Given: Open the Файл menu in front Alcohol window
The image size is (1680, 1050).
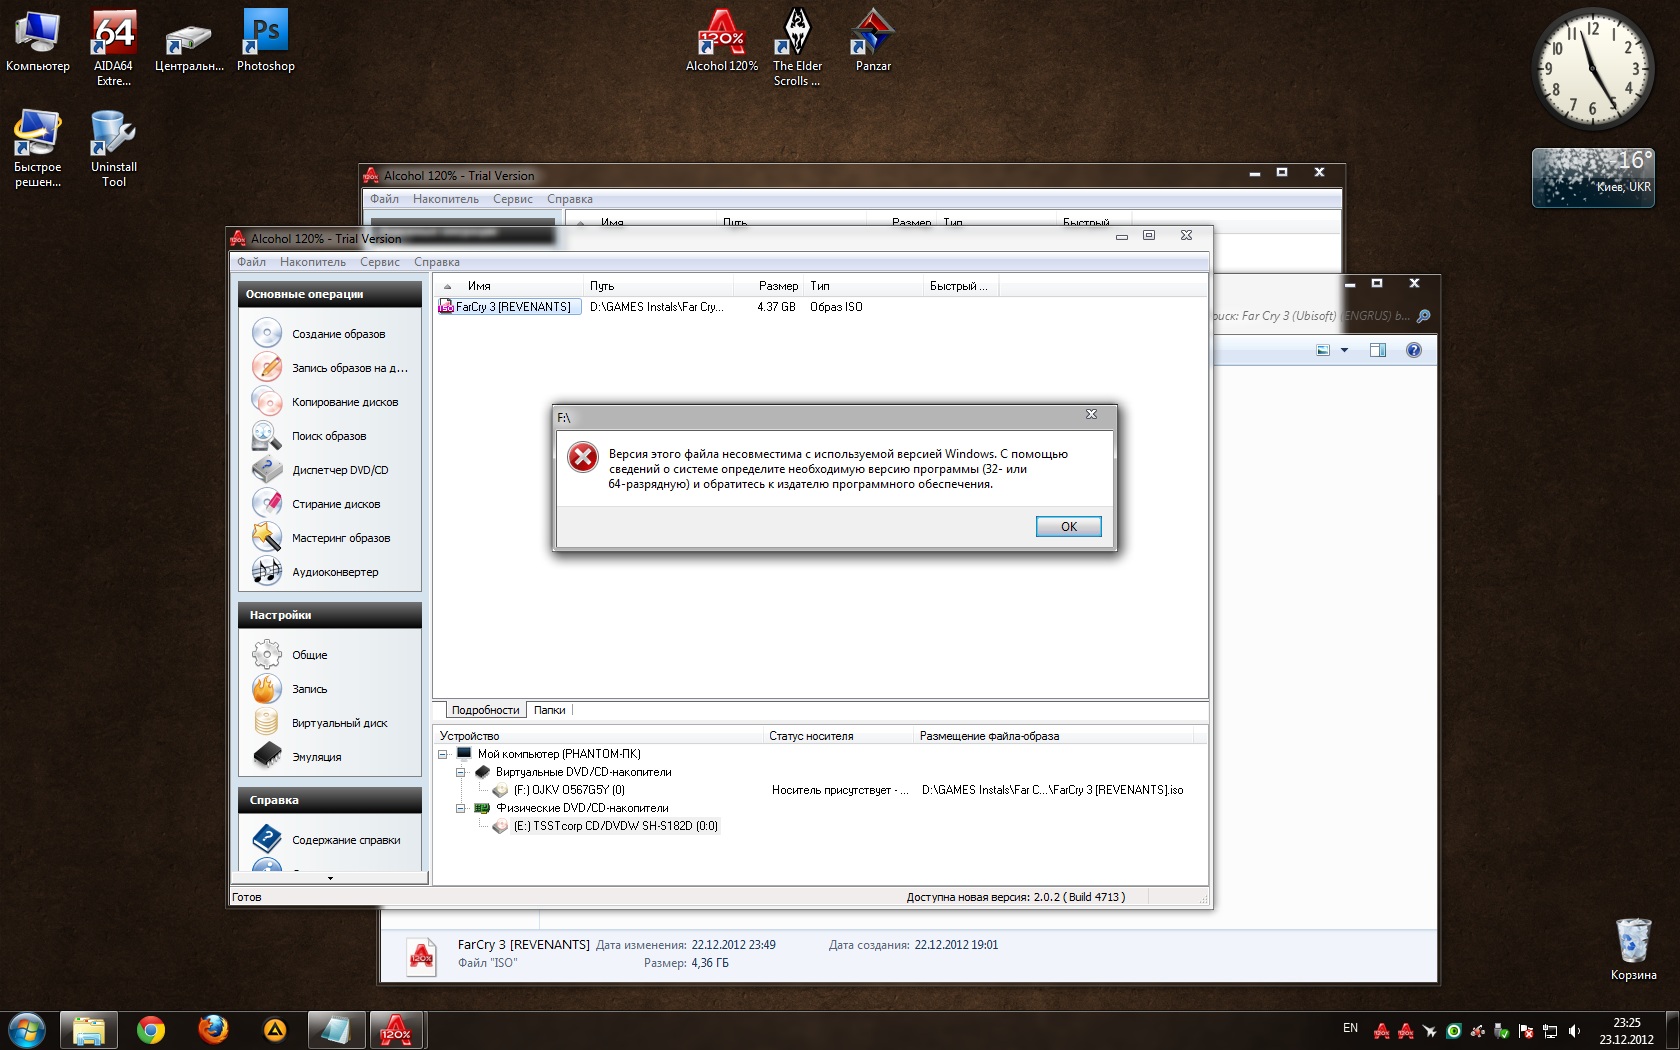Looking at the screenshot, I should [251, 262].
